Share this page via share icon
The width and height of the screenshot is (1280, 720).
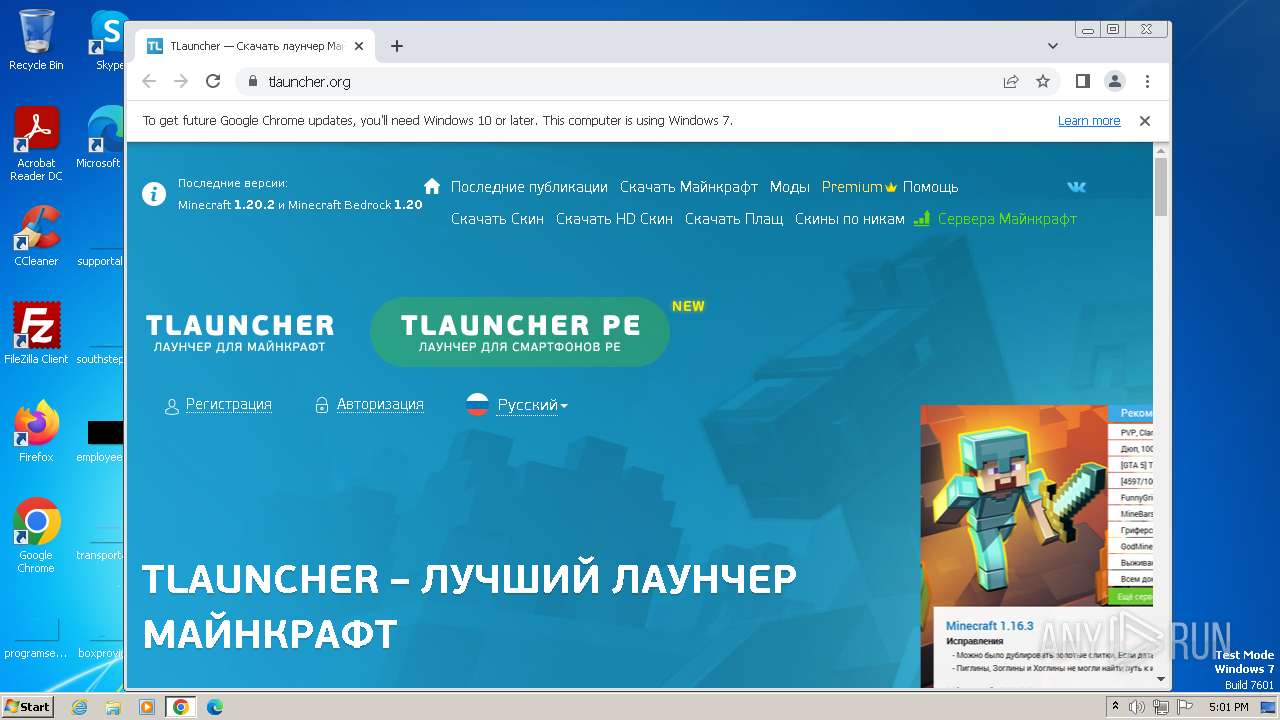coord(1011,82)
